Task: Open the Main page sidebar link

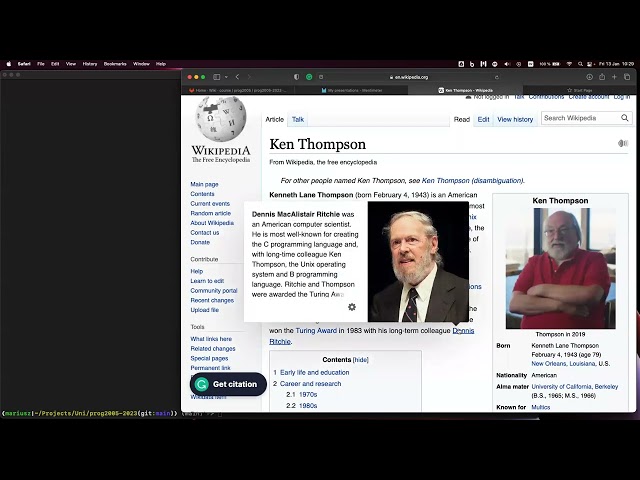Action: click(204, 184)
